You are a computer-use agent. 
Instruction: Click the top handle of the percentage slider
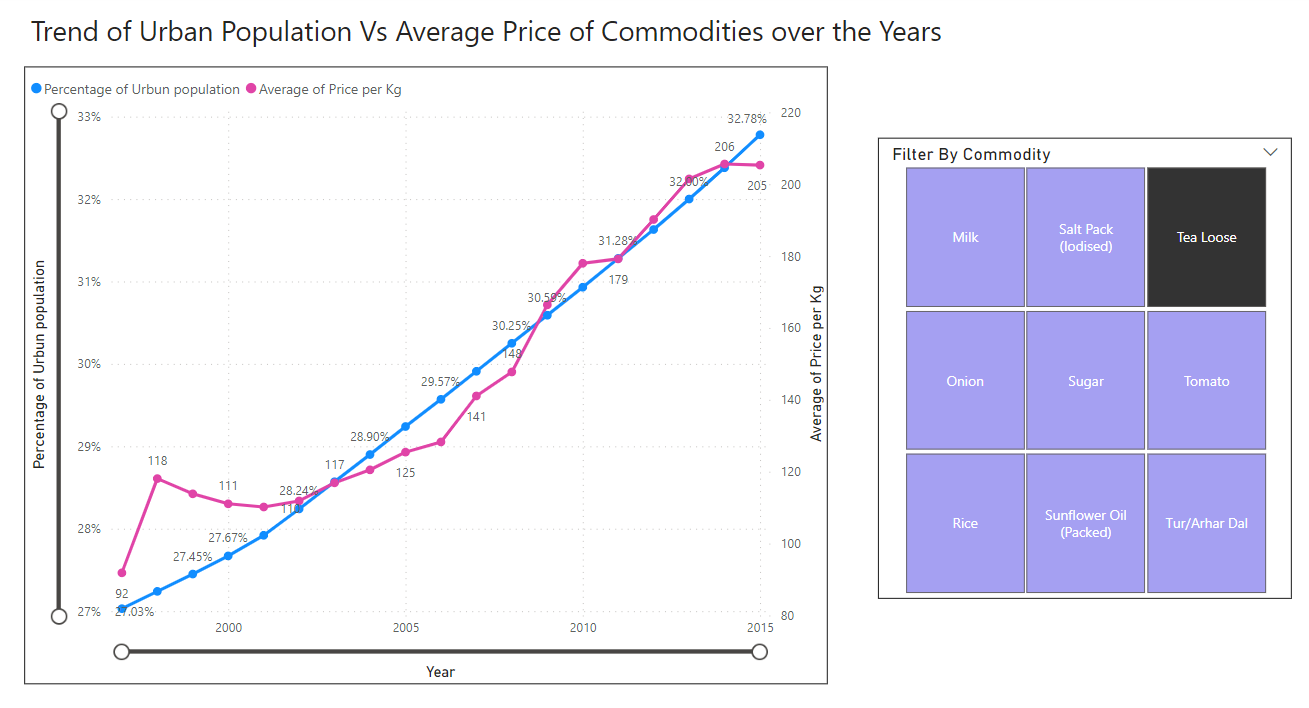coord(59,113)
